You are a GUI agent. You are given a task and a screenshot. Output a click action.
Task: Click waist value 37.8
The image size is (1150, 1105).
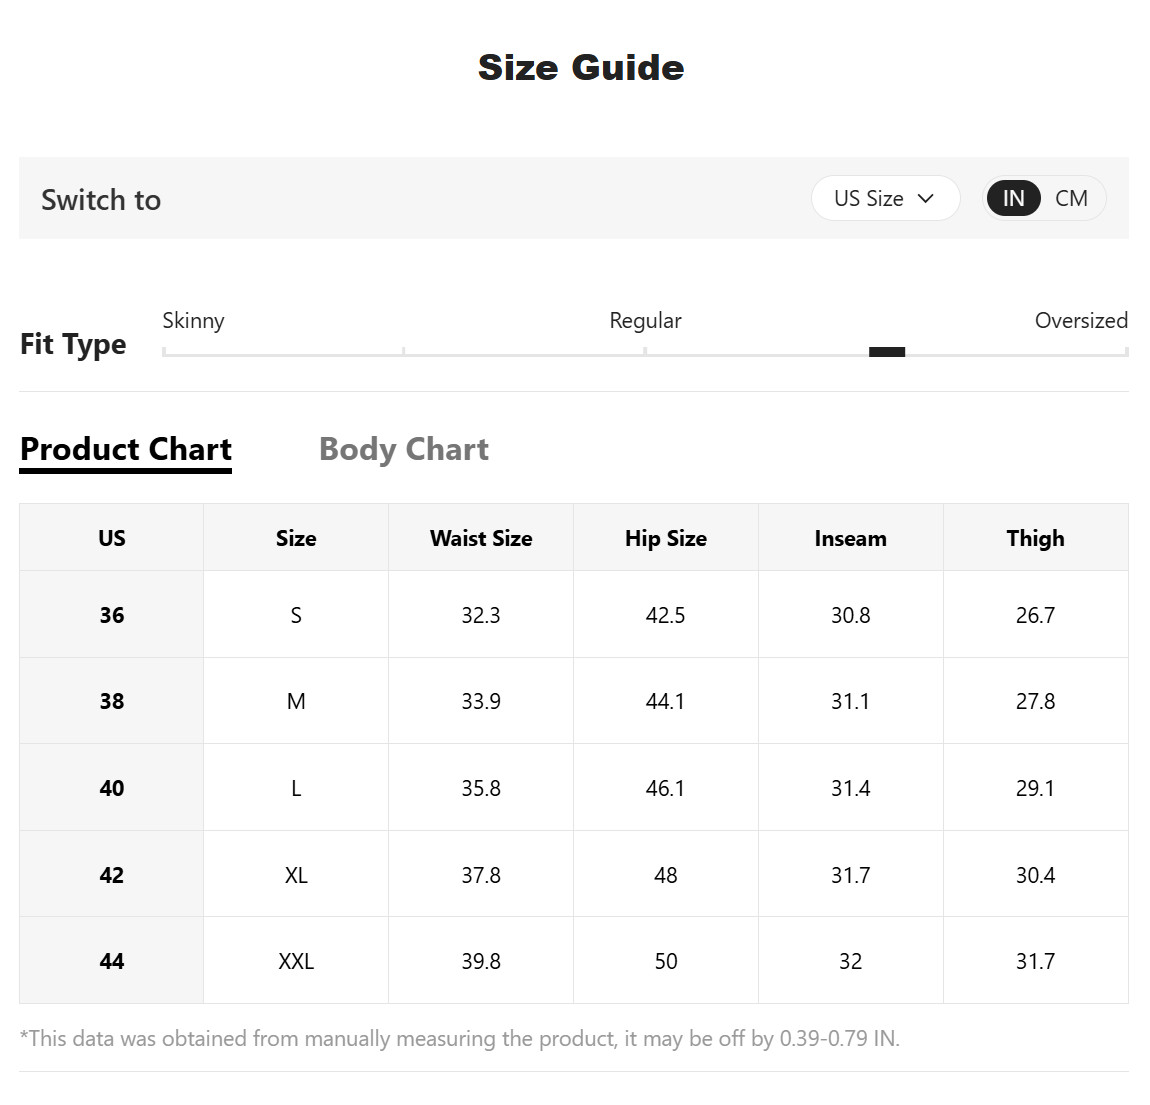point(481,874)
